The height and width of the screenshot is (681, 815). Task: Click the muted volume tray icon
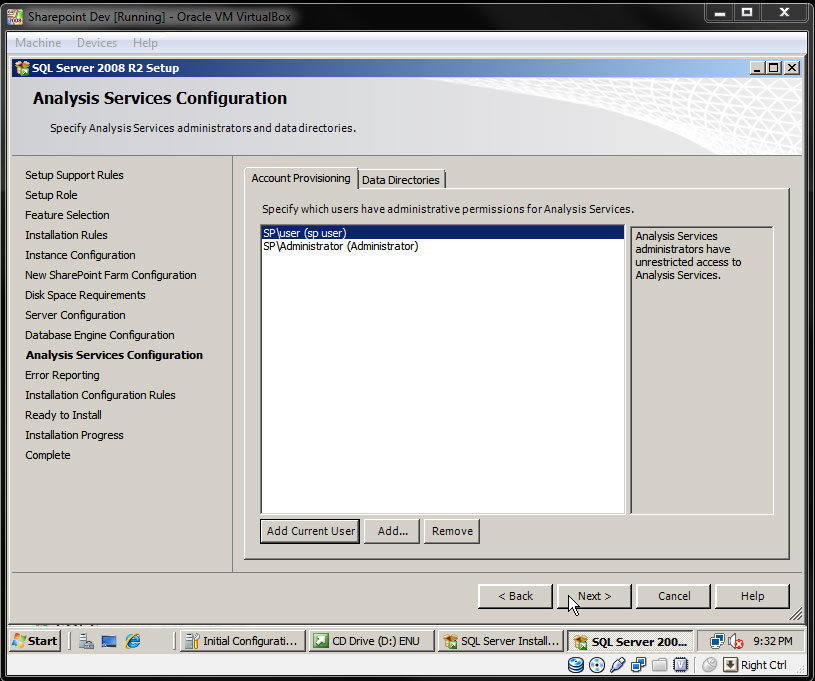click(735, 641)
